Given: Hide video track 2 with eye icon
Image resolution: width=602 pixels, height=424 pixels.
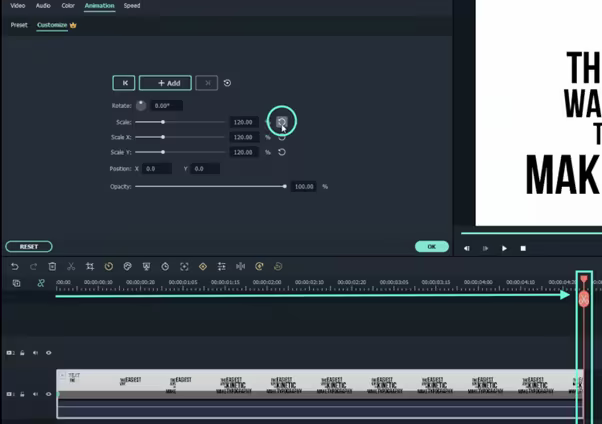Looking at the screenshot, I should [x=48, y=353].
